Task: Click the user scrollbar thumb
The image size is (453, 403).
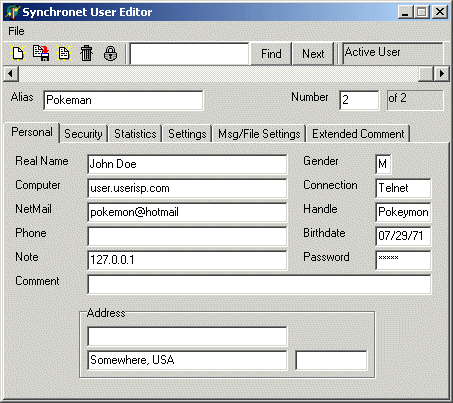Action: point(426,73)
